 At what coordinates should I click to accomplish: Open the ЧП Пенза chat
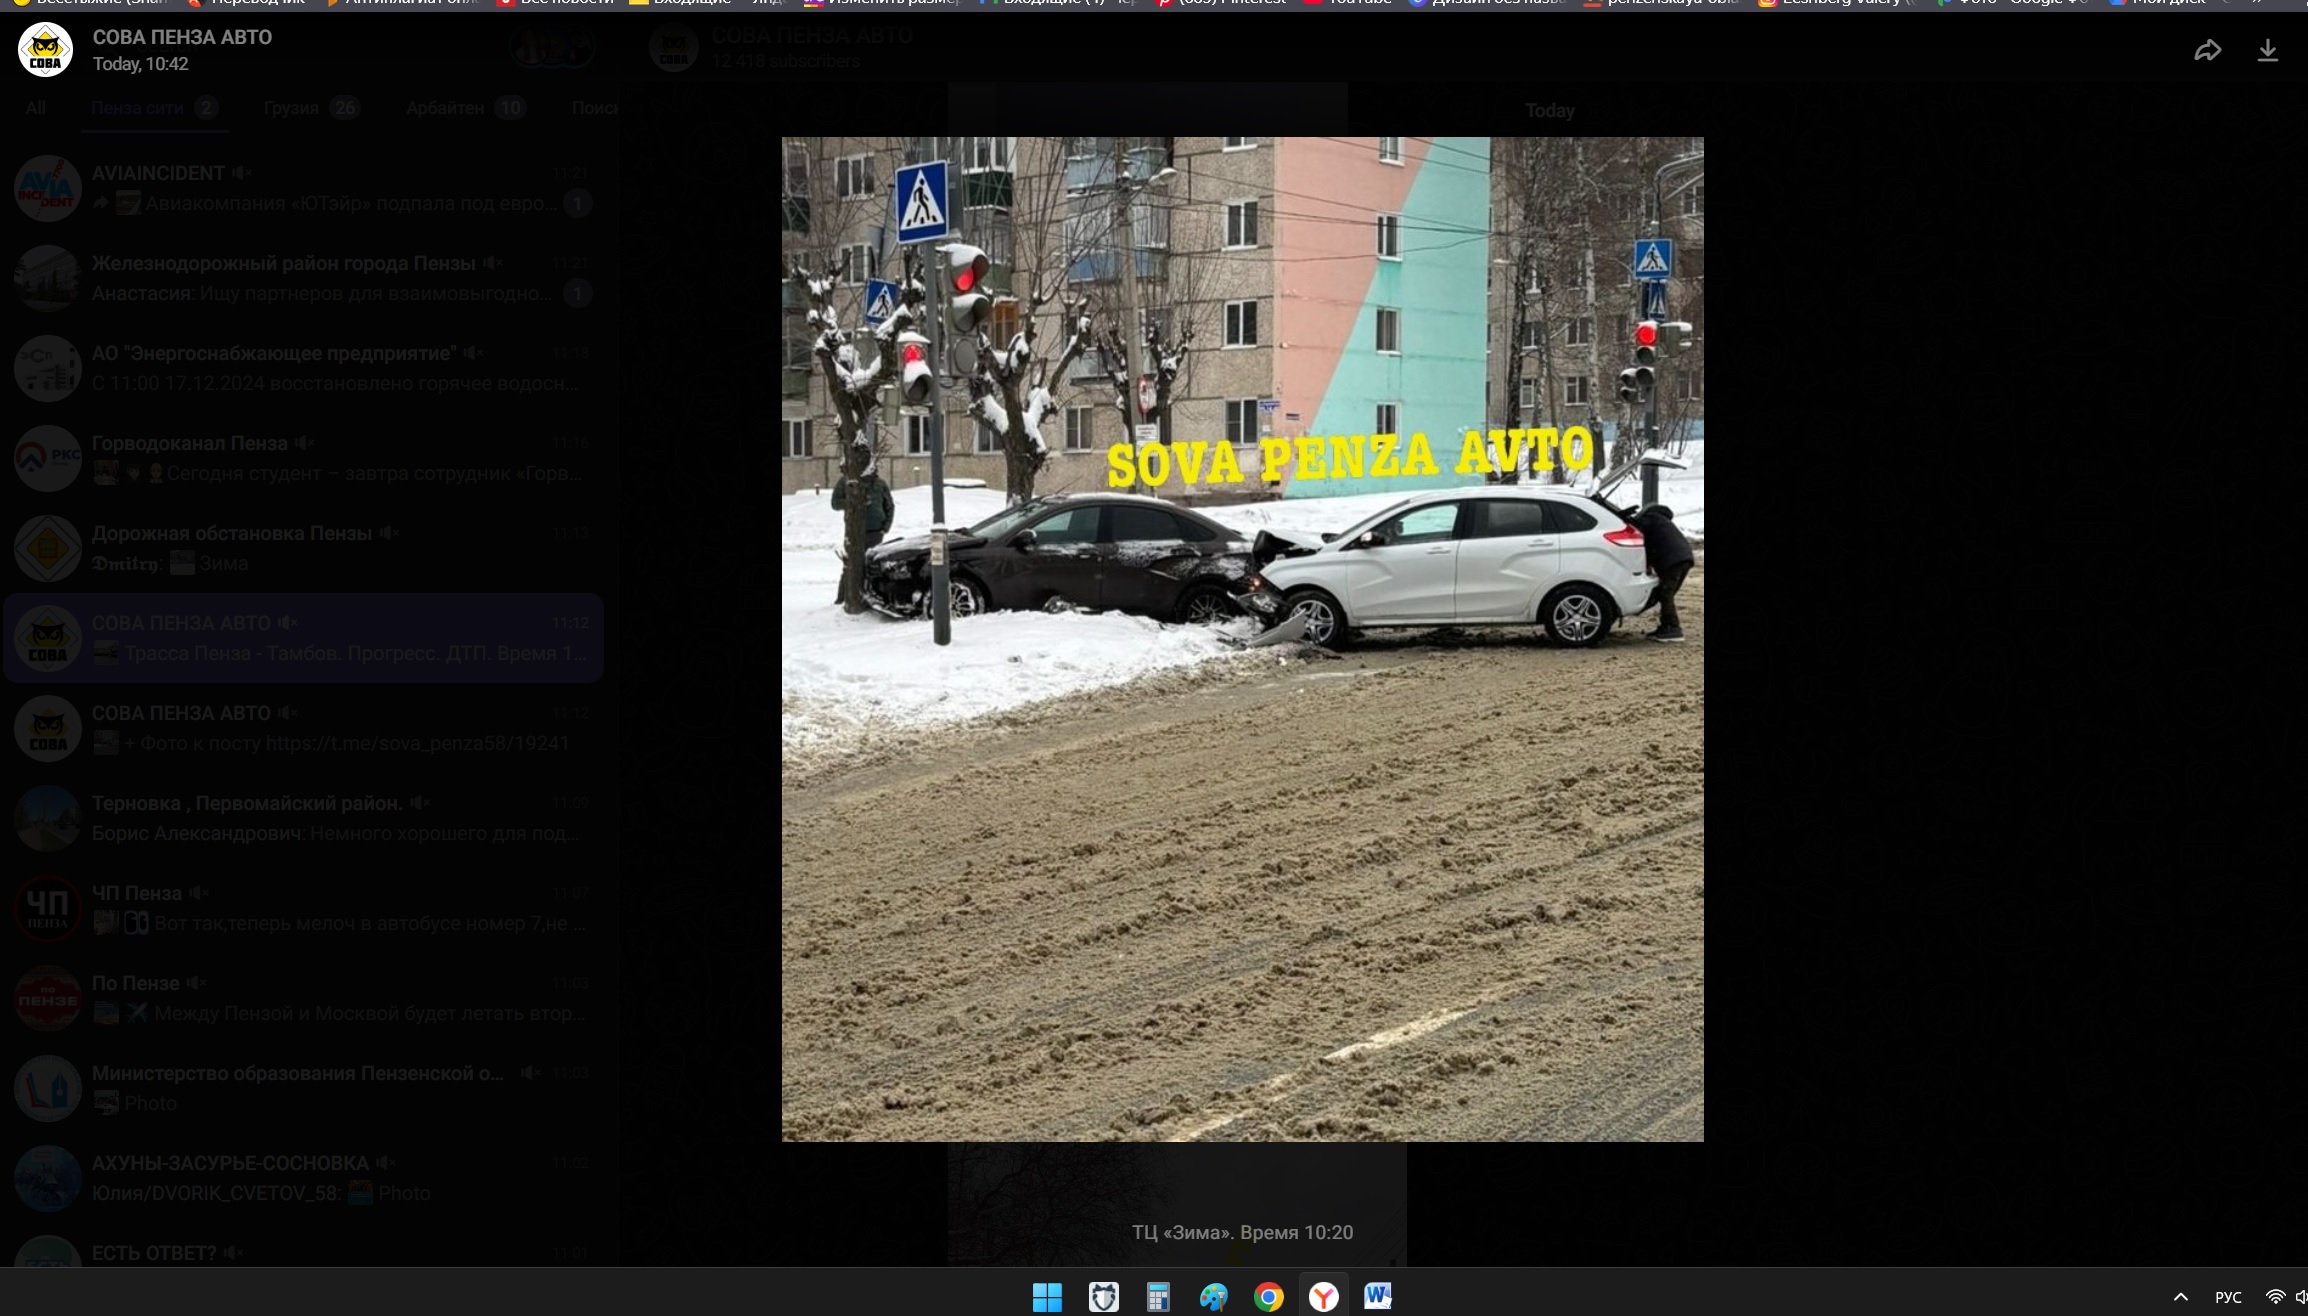(300, 908)
